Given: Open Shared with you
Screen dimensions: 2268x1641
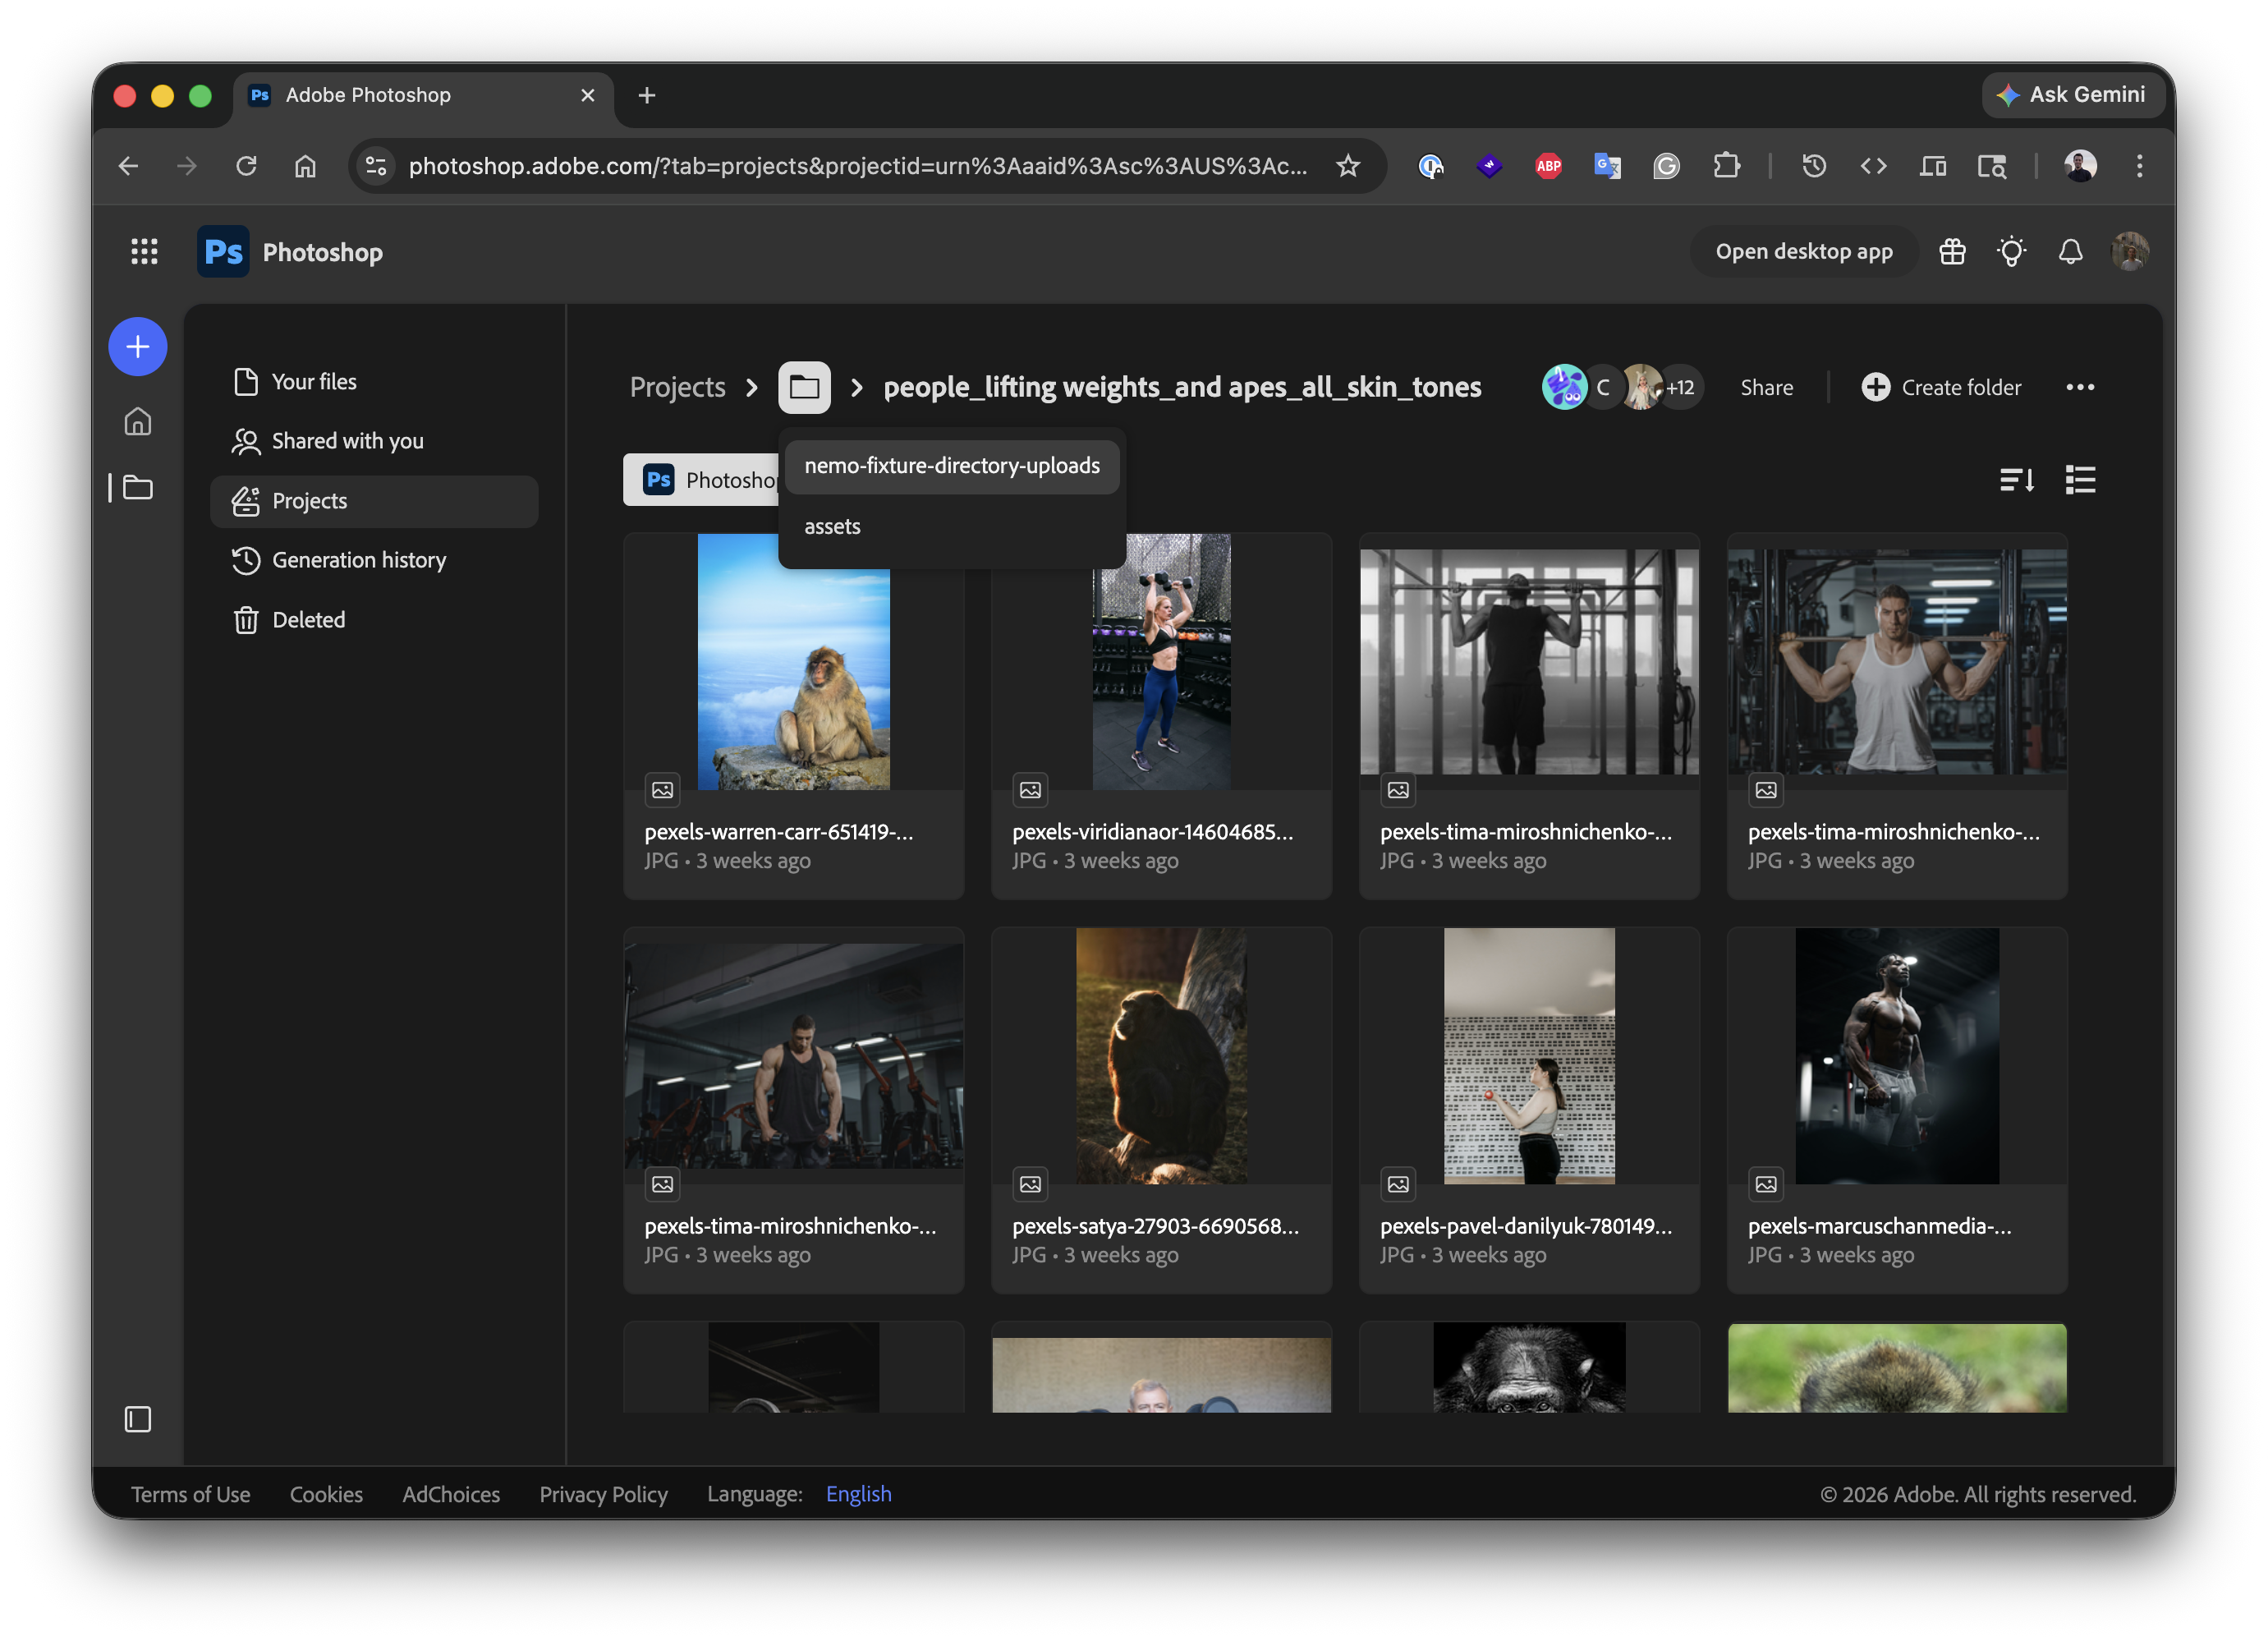Looking at the screenshot, I should click(374, 441).
